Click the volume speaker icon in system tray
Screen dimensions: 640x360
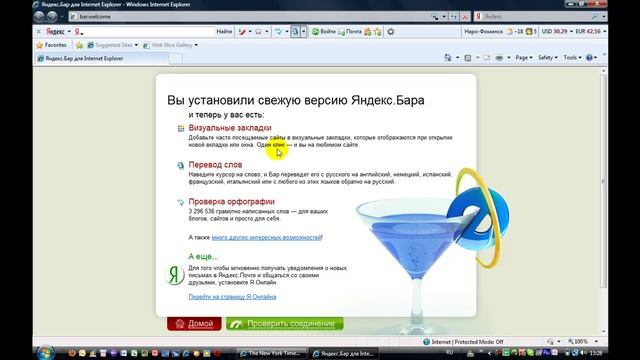[583, 353]
